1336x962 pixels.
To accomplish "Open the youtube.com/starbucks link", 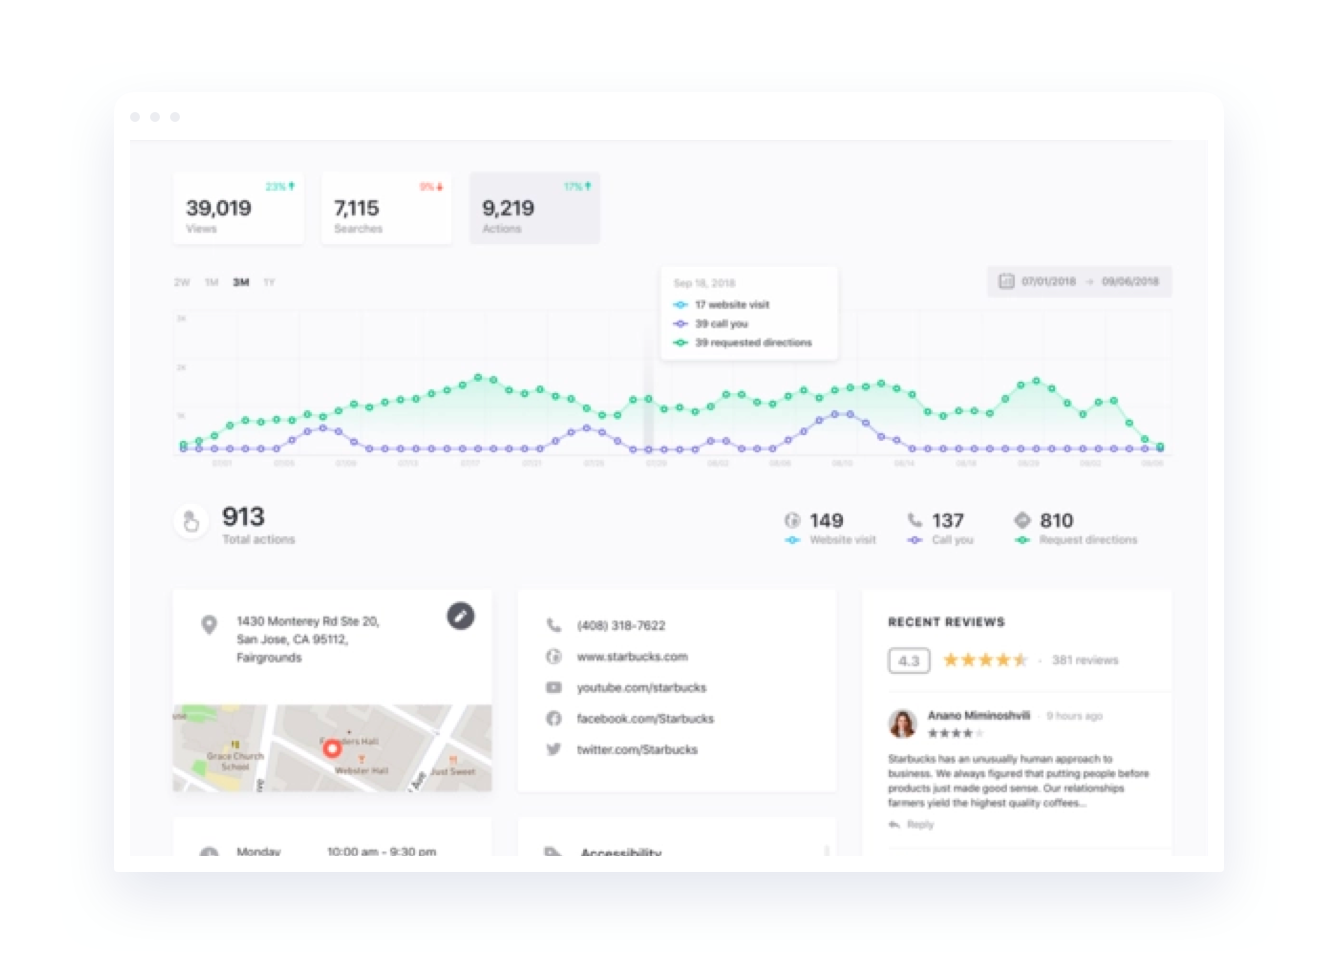I will click(x=641, y=688).
